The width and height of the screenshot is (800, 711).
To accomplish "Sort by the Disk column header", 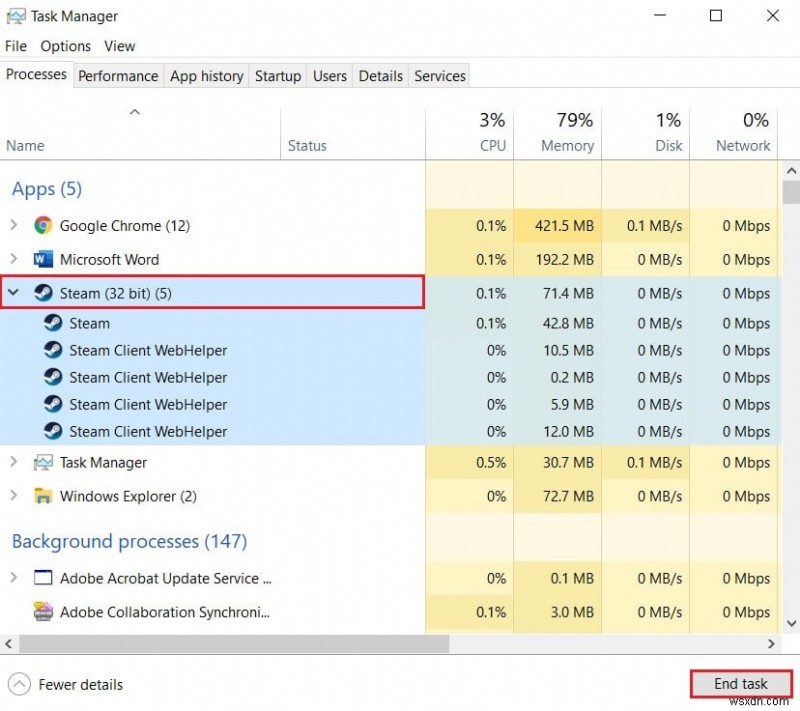I will coord(645,134).
